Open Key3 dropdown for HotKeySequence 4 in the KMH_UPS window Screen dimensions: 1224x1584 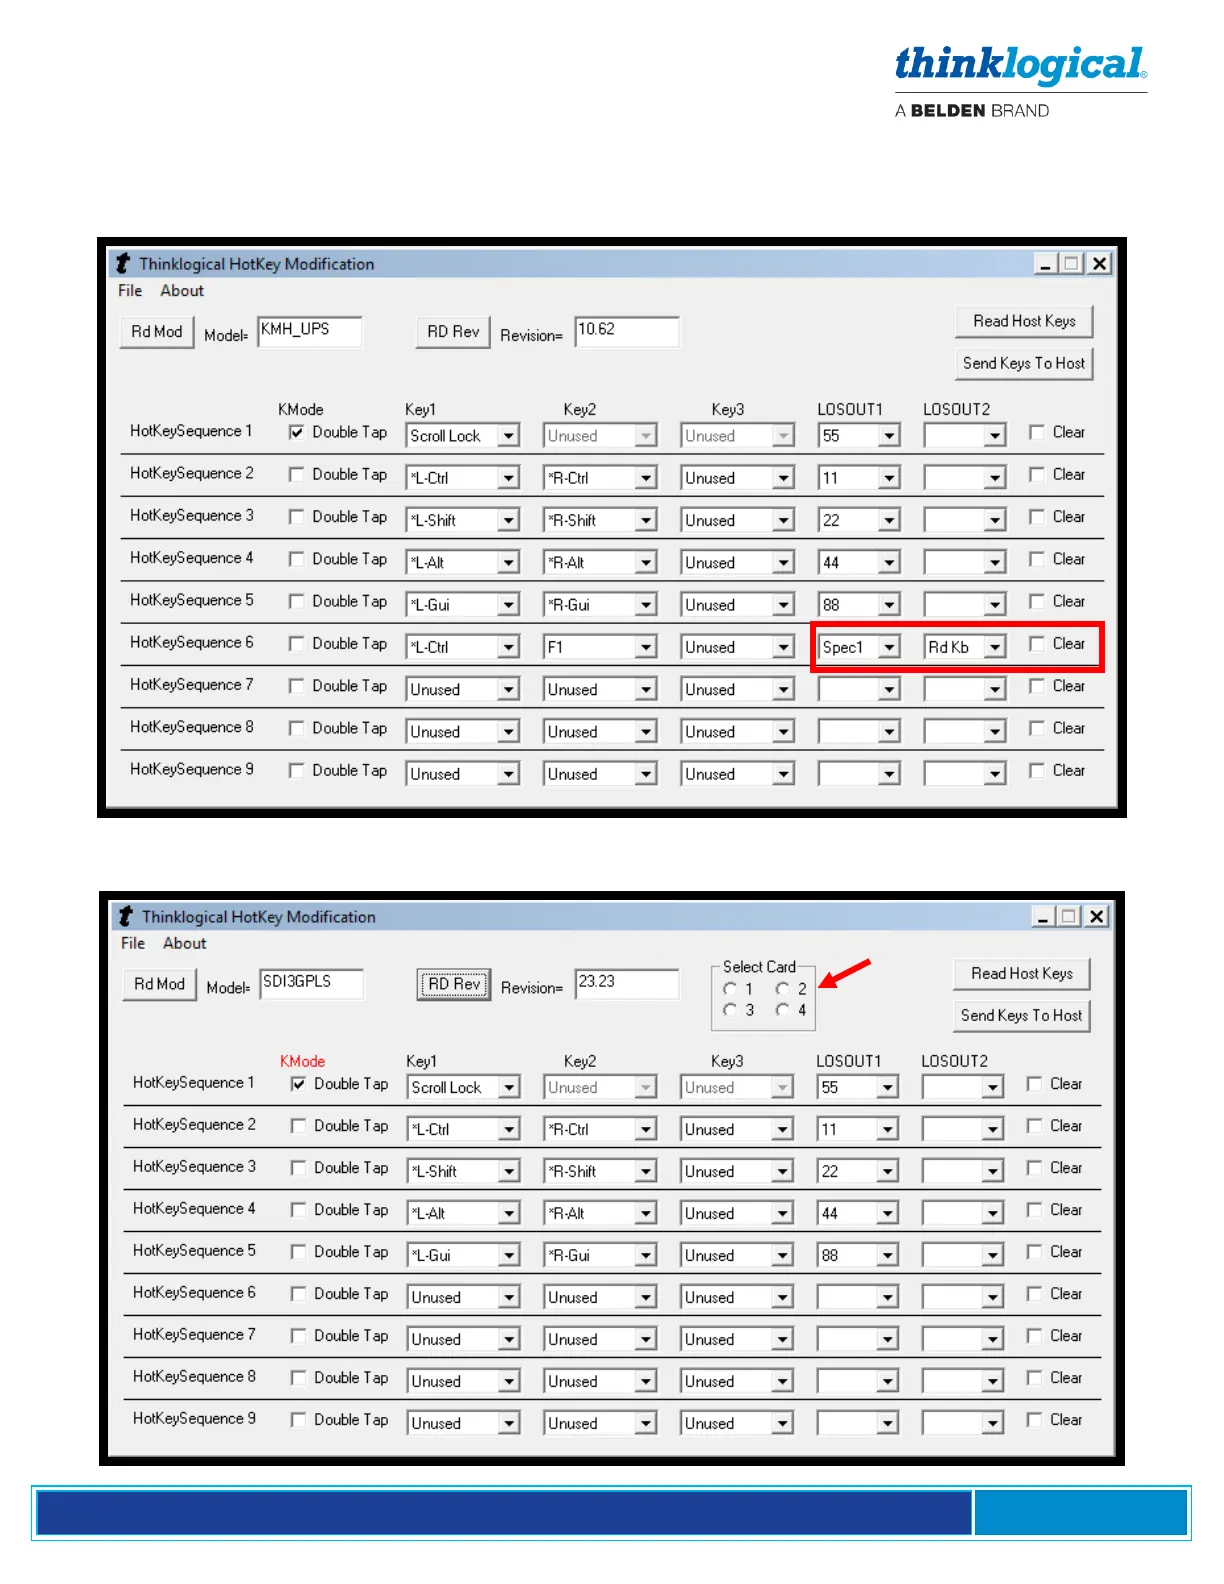(x=783, y=563)
